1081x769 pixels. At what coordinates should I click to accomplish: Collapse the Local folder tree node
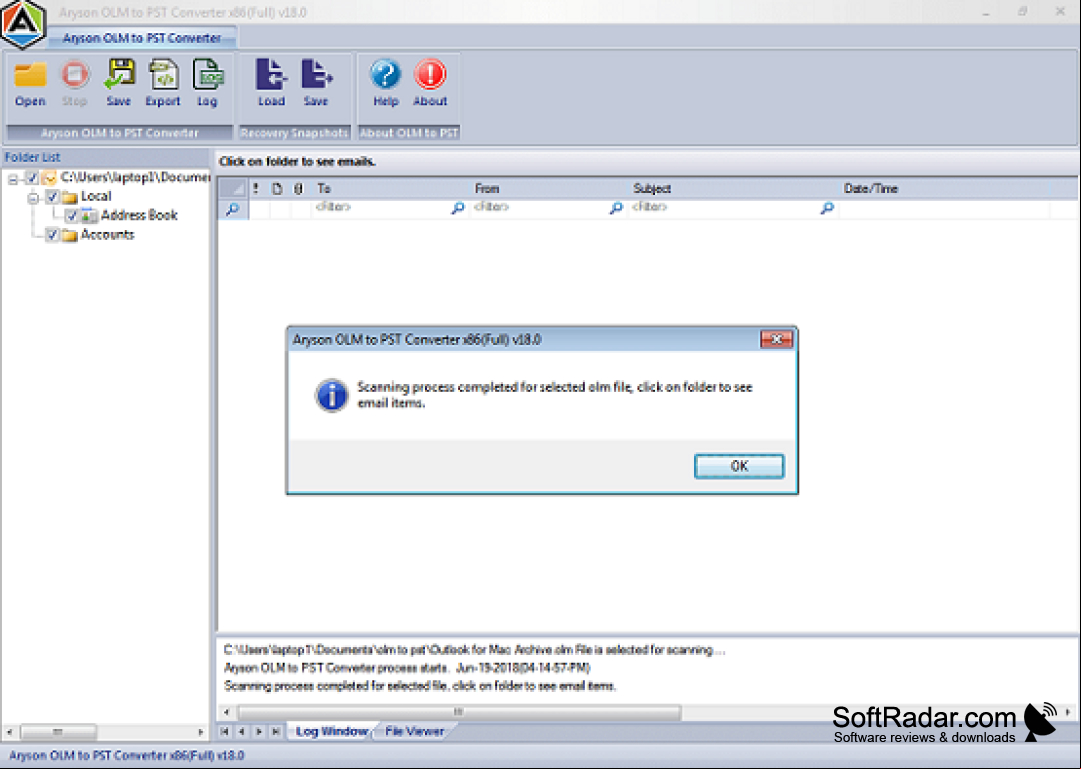click(32, 198)
